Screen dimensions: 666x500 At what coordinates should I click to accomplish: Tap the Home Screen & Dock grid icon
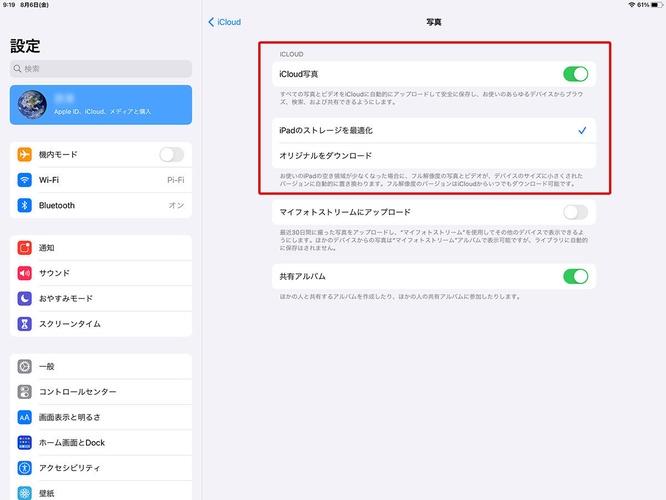click(25, 442)
